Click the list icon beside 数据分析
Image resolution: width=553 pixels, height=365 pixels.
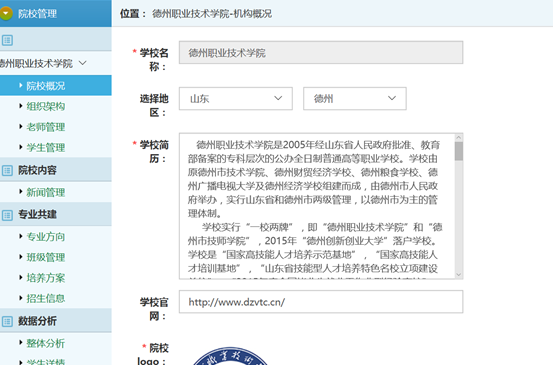7,321
